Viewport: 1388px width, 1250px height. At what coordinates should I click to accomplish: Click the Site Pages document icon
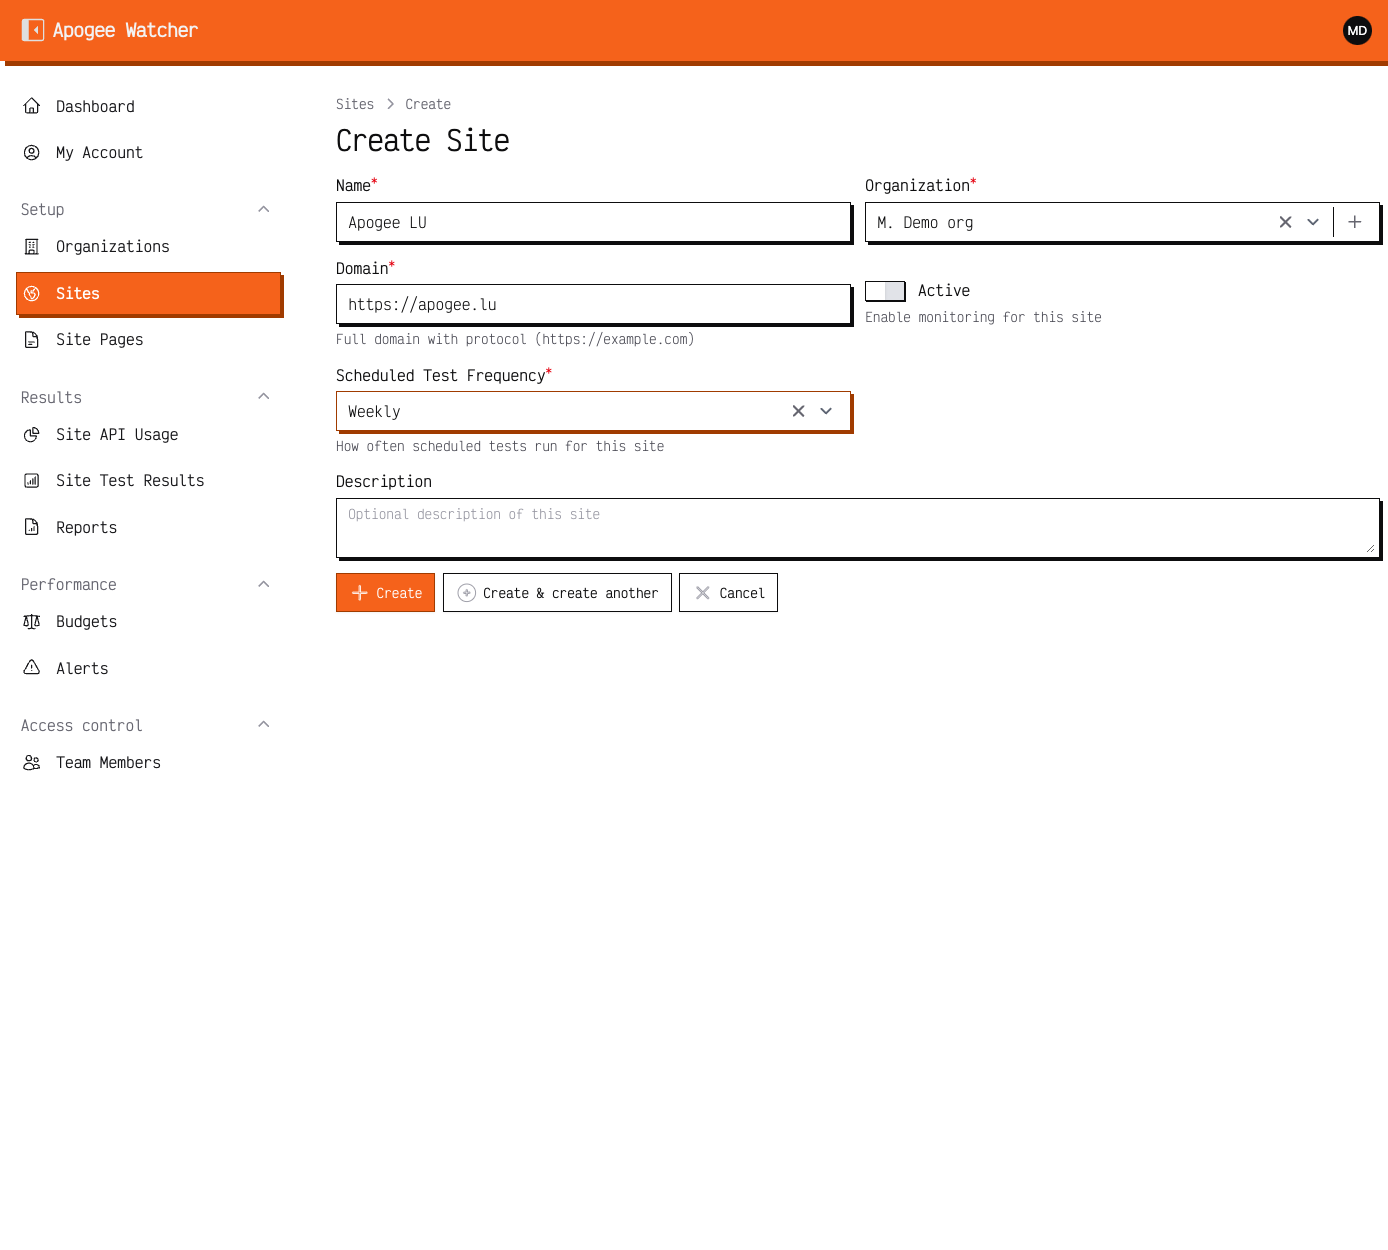32,339
